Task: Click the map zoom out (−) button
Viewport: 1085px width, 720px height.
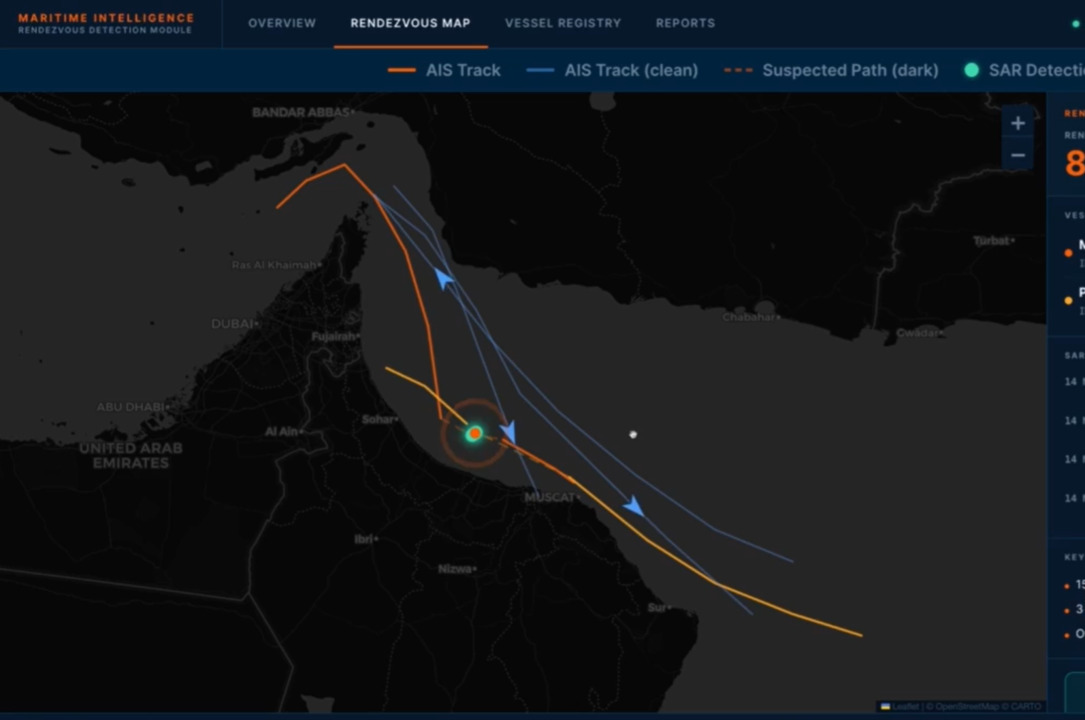Action: point(1018,155)
